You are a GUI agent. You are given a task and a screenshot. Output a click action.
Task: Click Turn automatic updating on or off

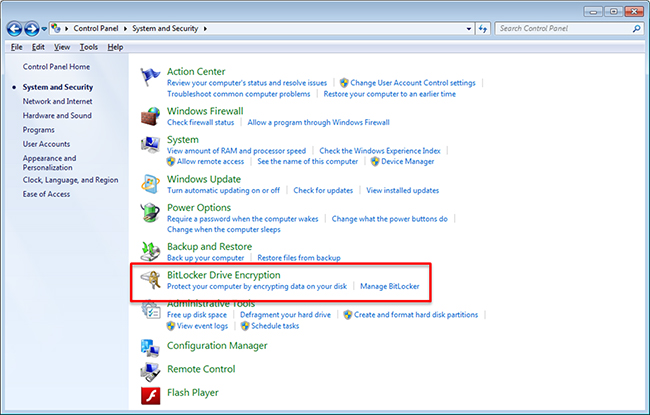point(223,190)
